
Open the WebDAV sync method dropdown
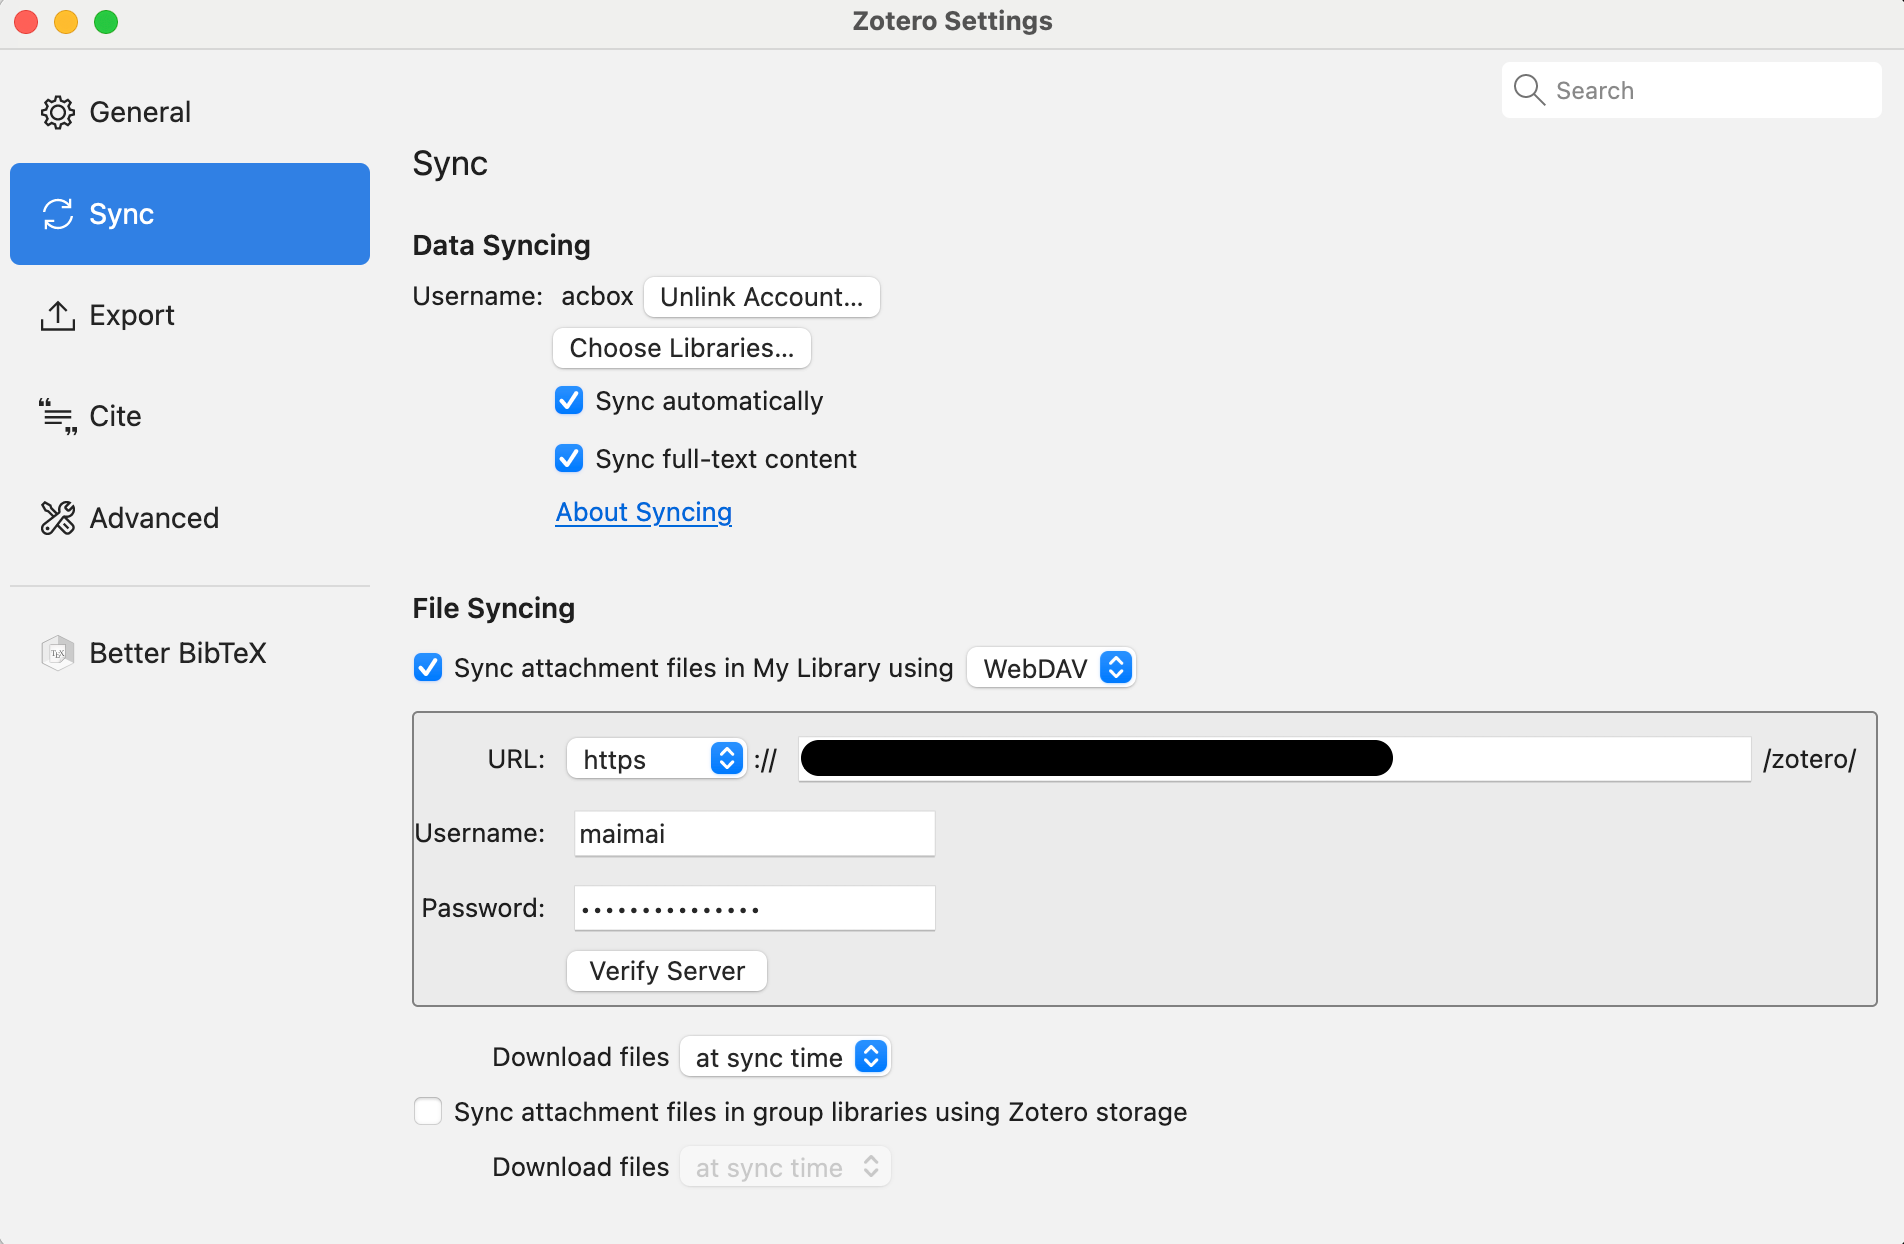pos(1051,668)
